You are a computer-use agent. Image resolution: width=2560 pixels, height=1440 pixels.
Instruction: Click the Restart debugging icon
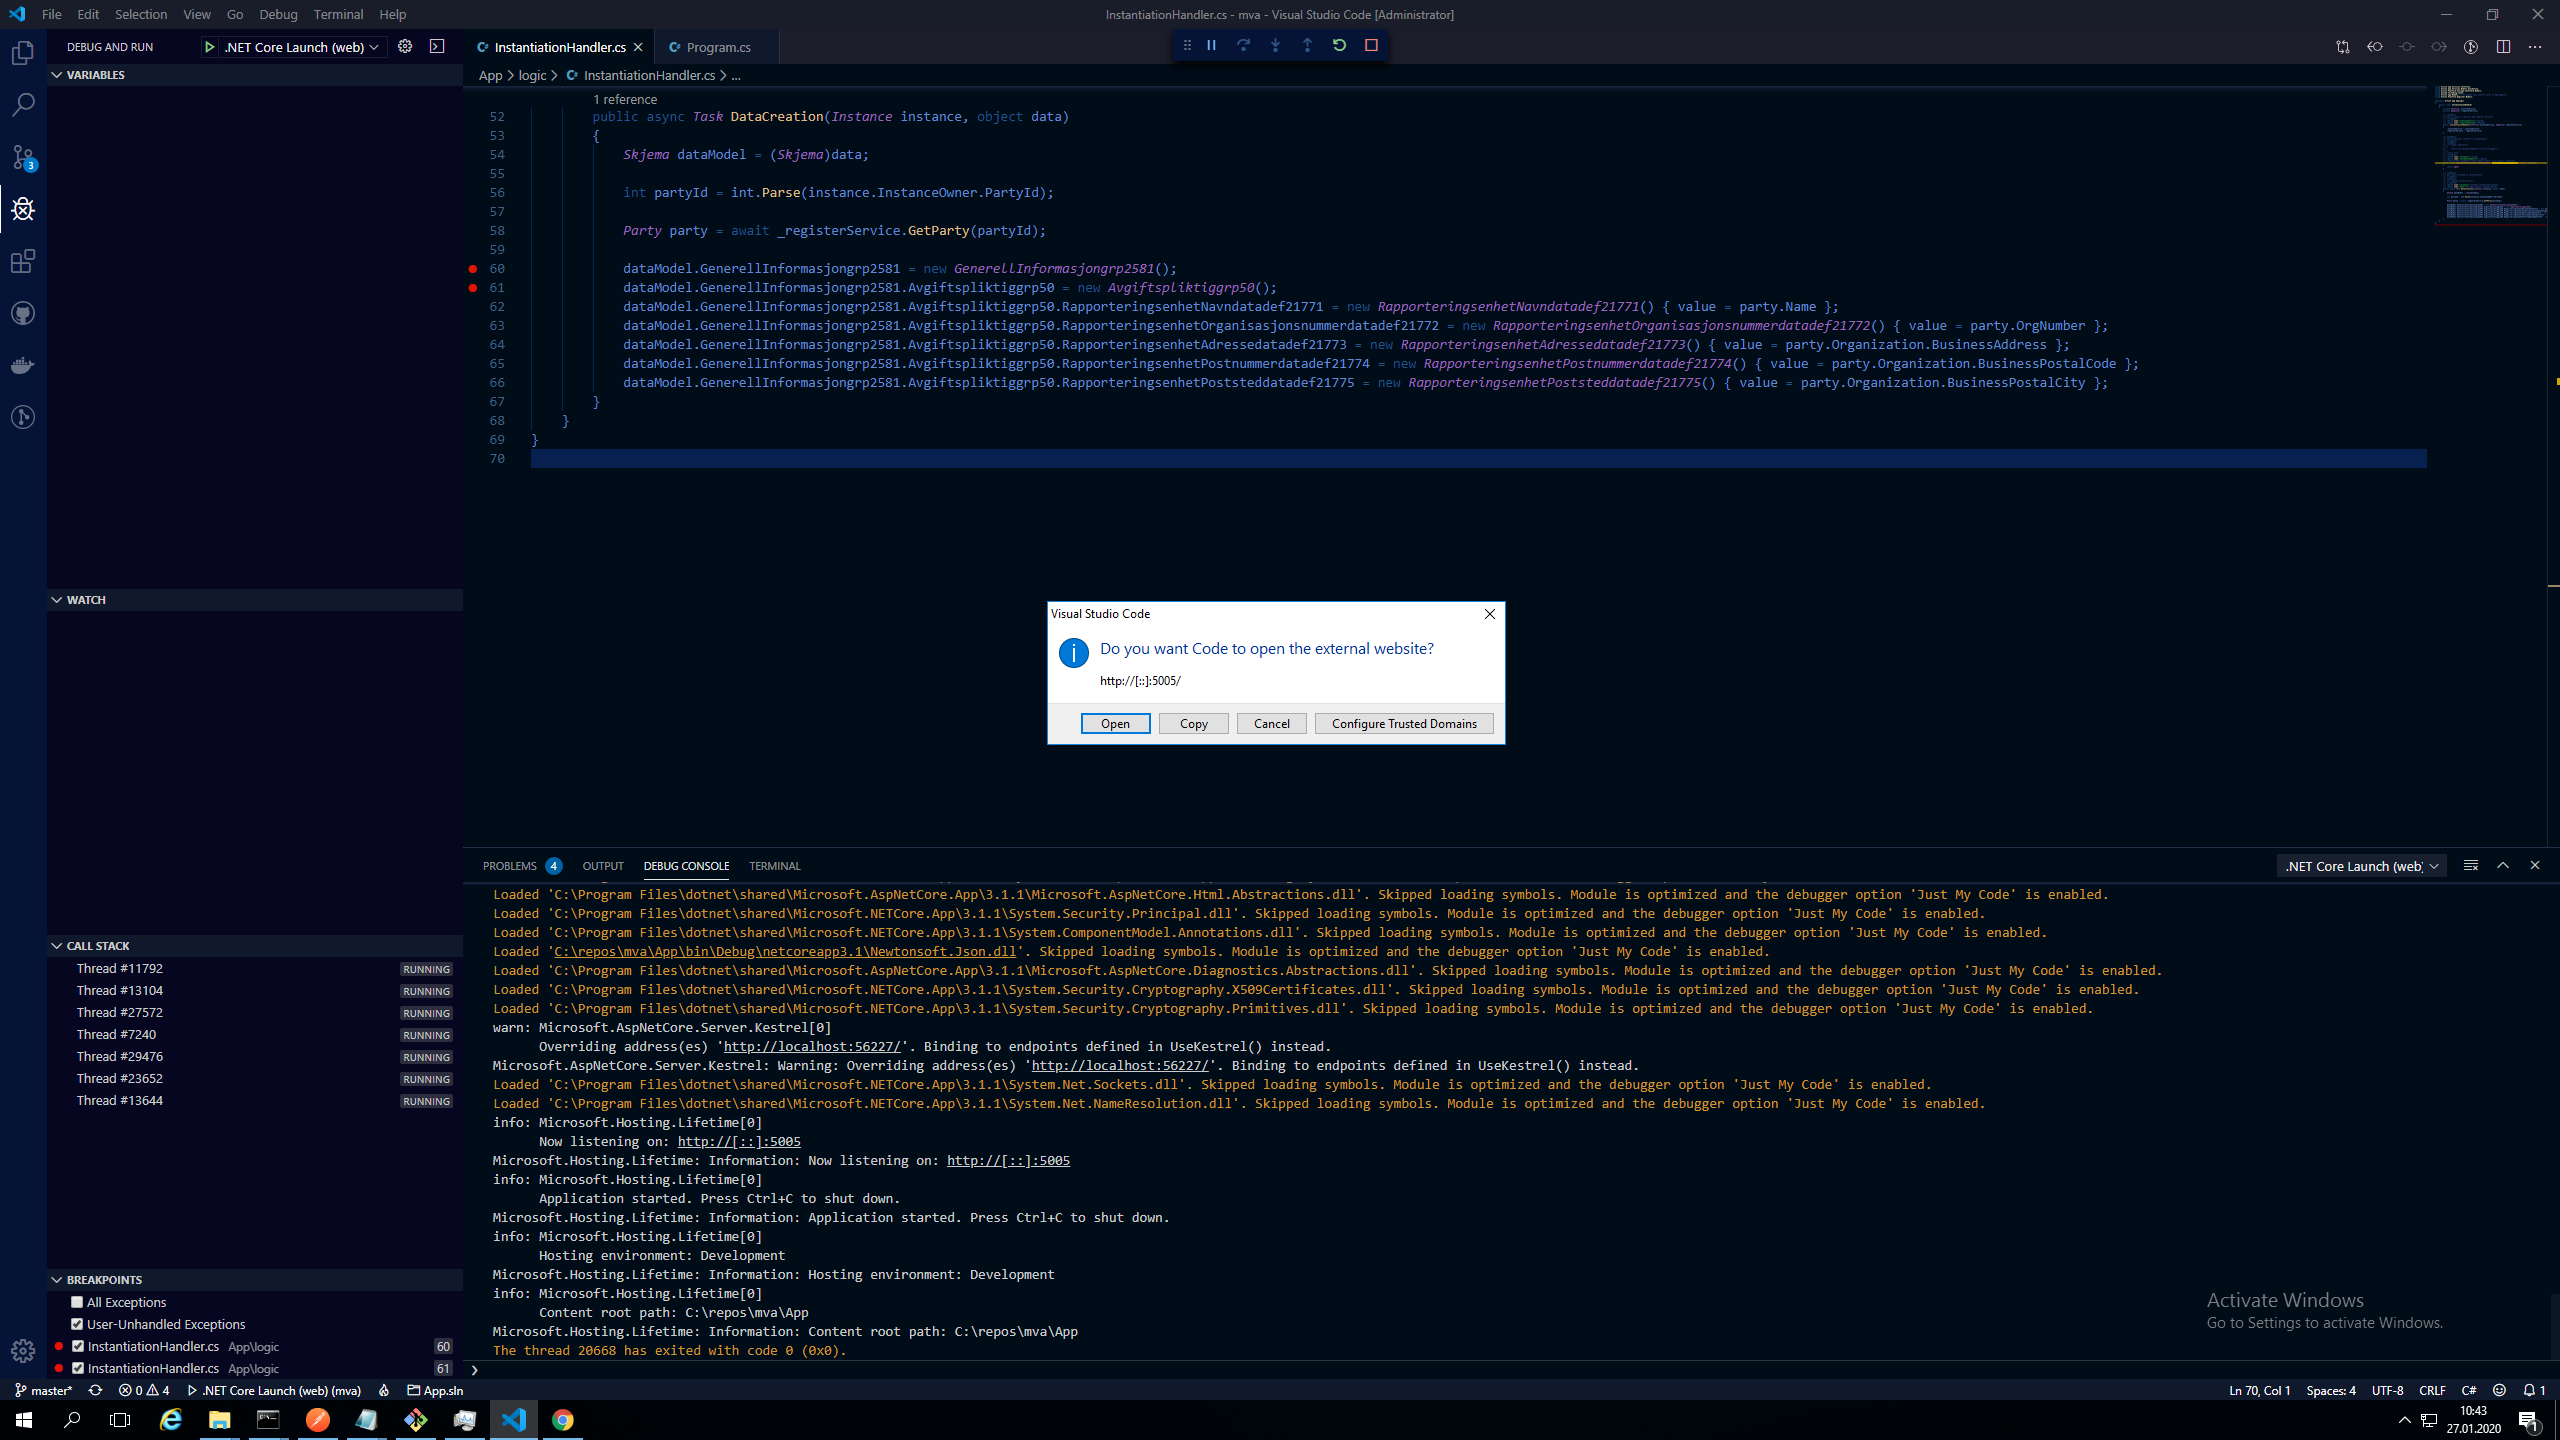click(1339, 45)
